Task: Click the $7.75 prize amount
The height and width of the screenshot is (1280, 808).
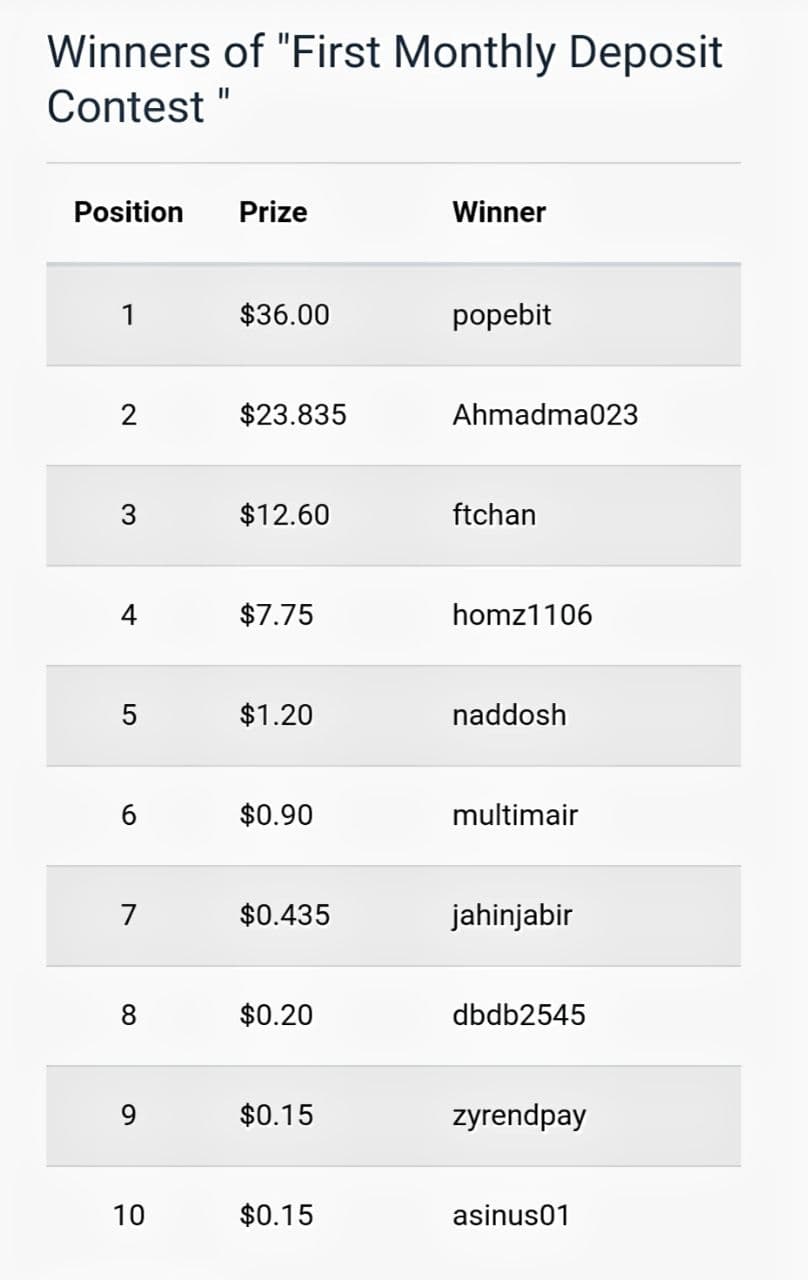Action: click(276, 615)
